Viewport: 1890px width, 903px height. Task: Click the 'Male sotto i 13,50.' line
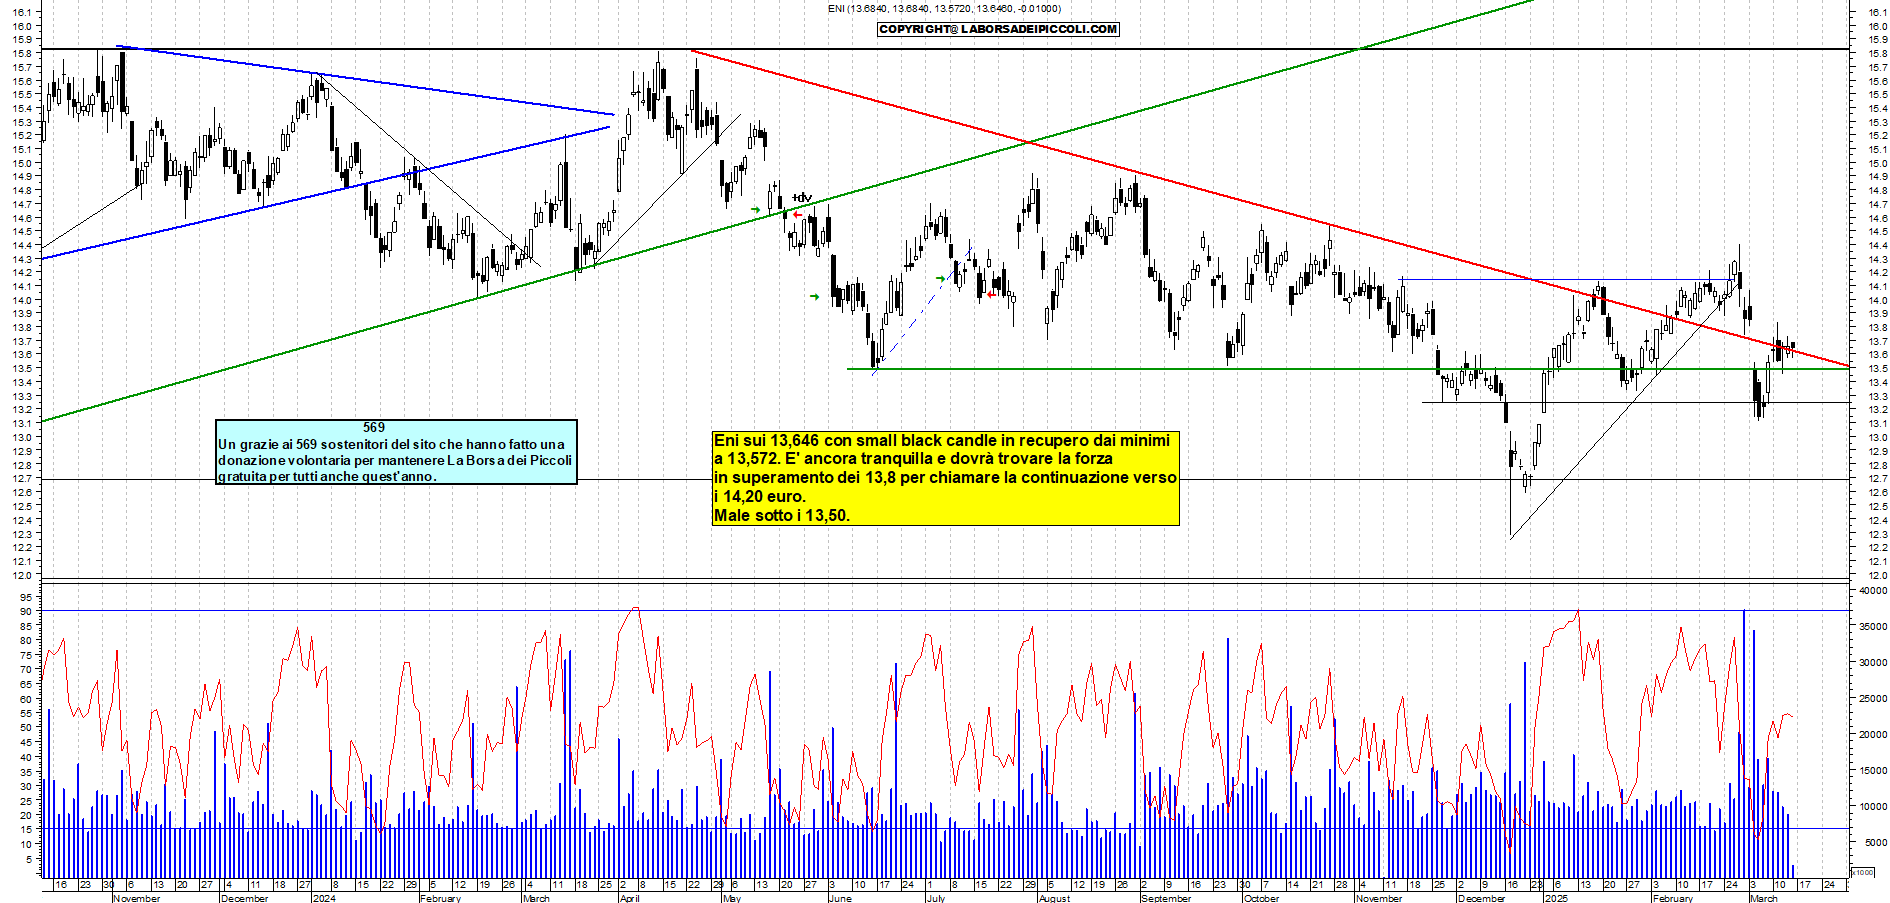(781, 516)
